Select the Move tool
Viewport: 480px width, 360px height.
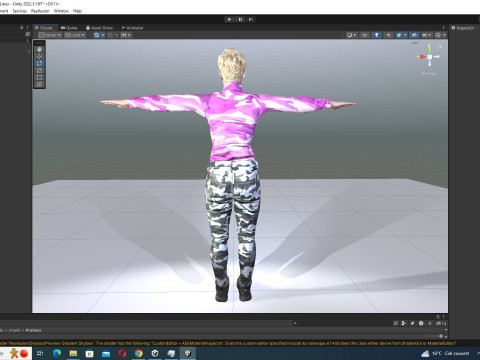(x=39, y=56)
